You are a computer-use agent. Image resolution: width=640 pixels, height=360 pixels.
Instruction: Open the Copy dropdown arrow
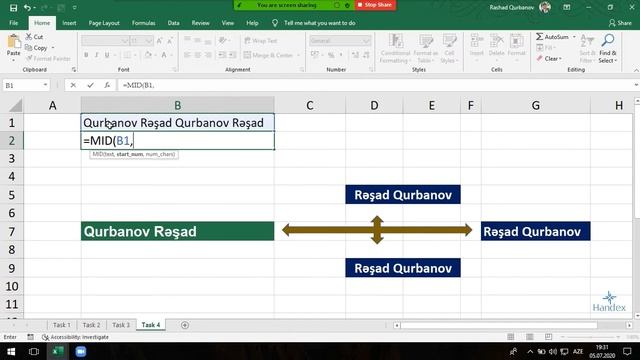tap(53, 48)
